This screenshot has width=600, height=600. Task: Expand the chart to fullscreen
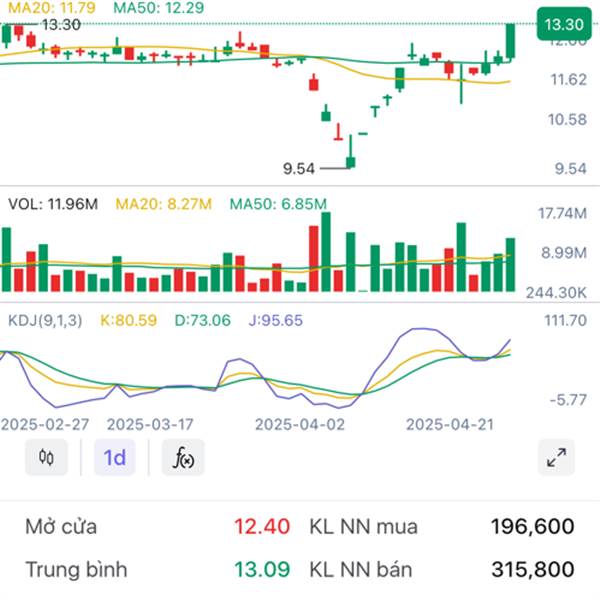(x=556, y=457)
